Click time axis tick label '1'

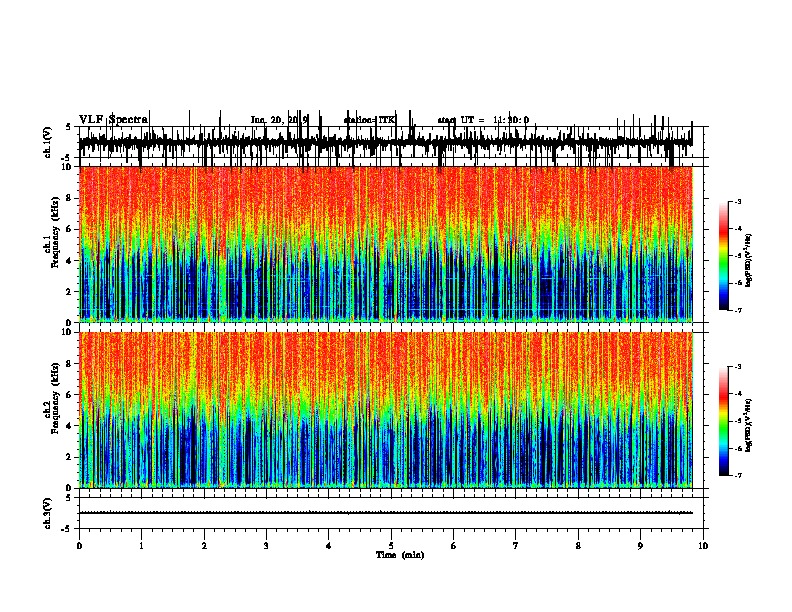(141, 546)
